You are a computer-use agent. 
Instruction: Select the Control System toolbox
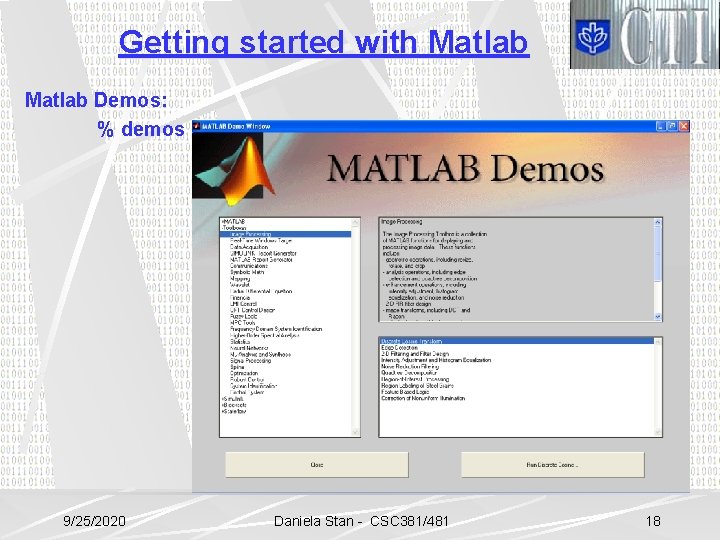coord(247,393)
